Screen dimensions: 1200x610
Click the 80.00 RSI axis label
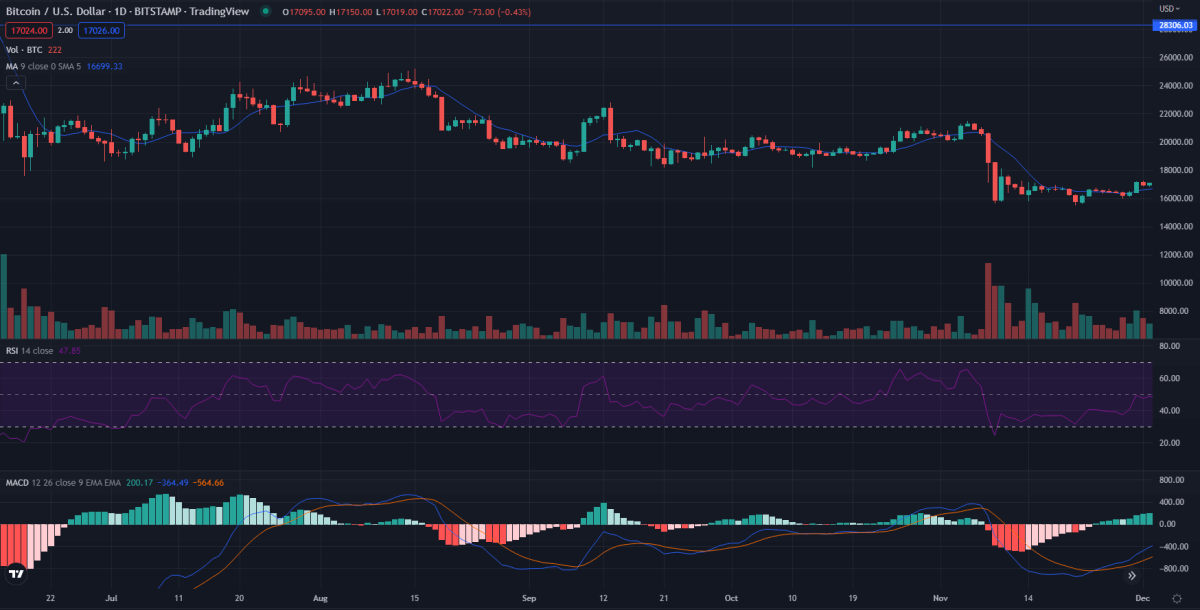1169,346
